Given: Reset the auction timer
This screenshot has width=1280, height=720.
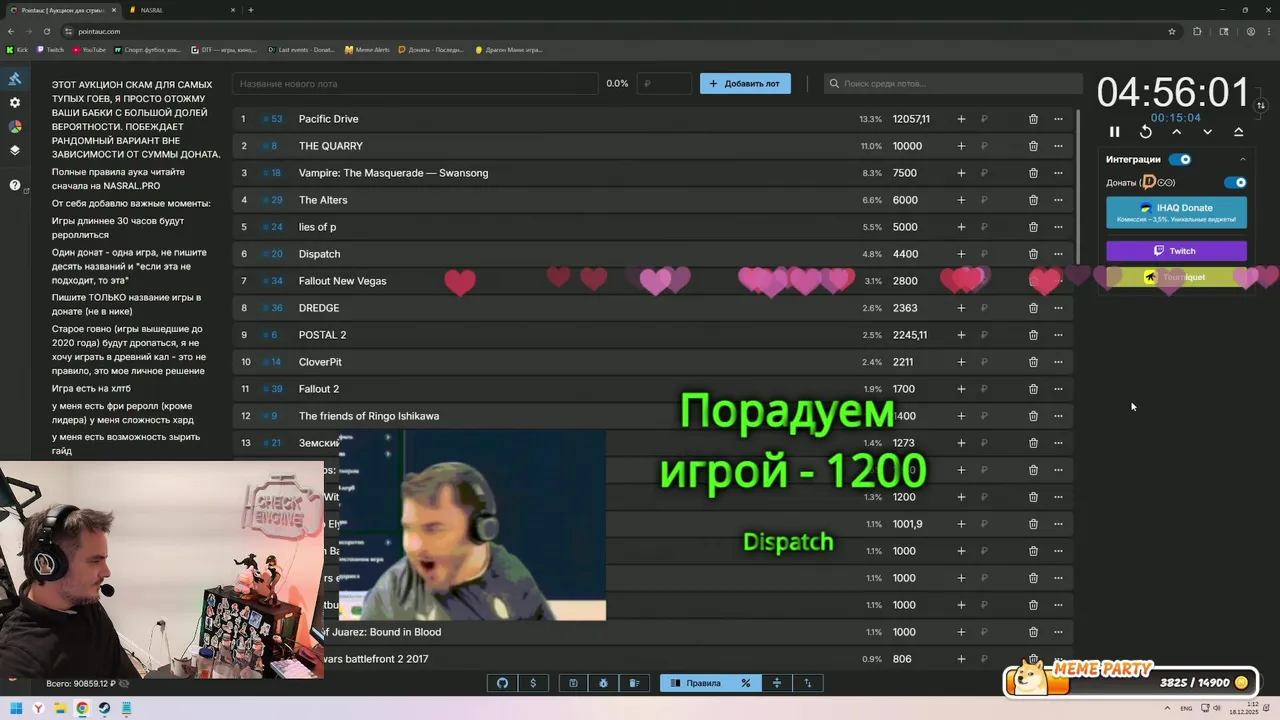Looking at the screenshot, I should tap(1146, 132).
